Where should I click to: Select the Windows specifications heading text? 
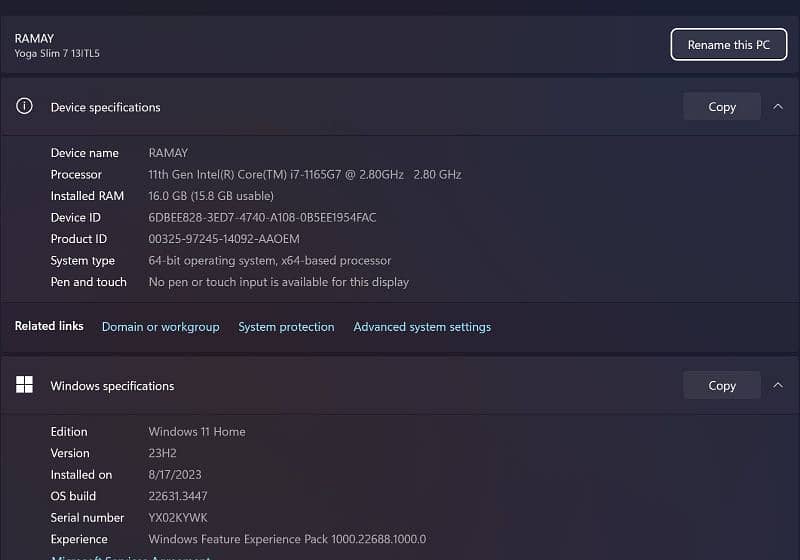[112, 386]
